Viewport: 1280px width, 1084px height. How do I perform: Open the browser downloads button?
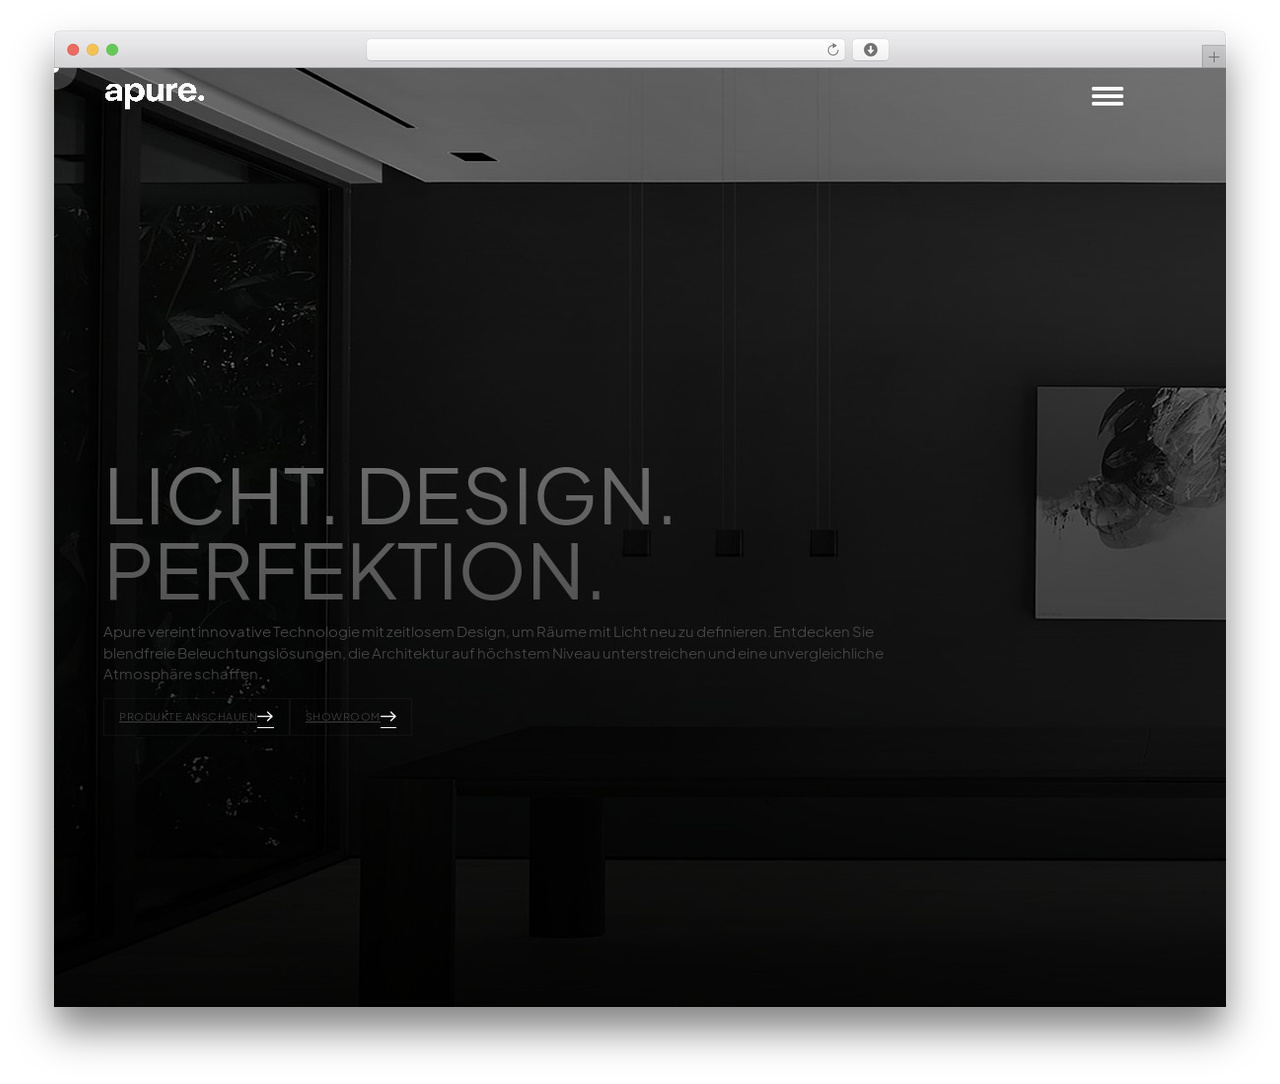870,50
